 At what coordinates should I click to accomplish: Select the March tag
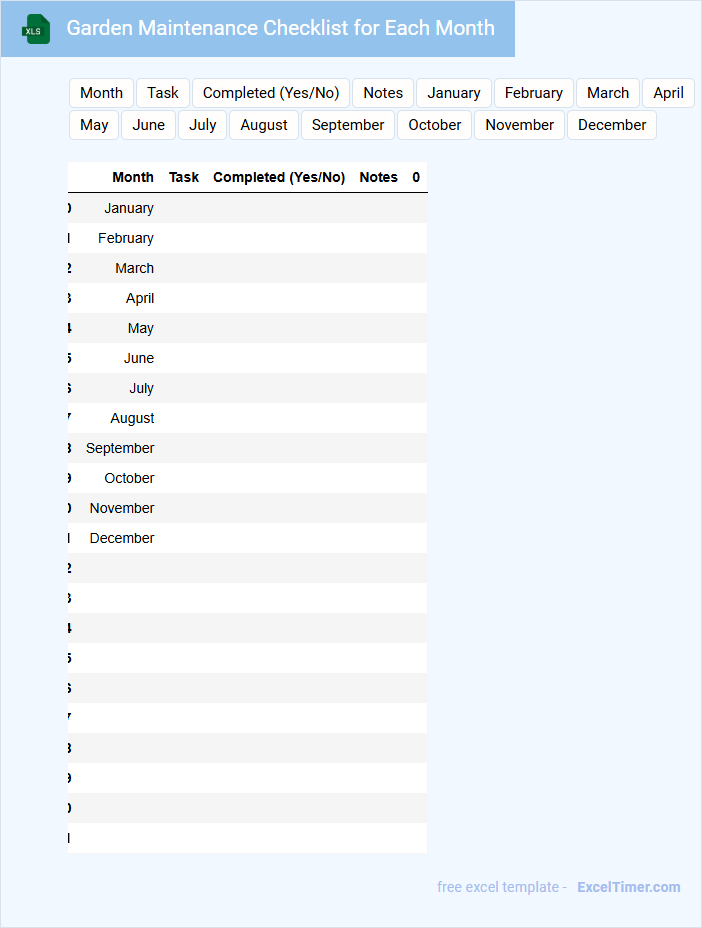pyautogui.click(x=608, y=93)
